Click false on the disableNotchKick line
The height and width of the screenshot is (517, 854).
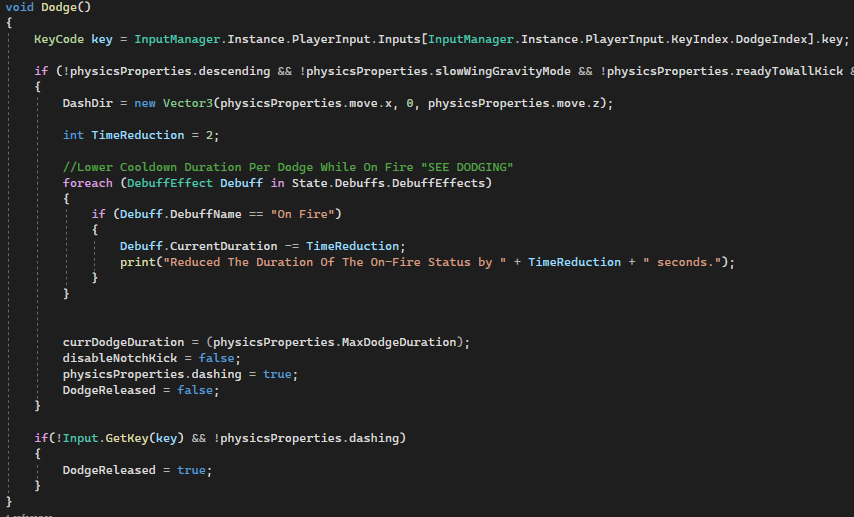coord(216,358)
